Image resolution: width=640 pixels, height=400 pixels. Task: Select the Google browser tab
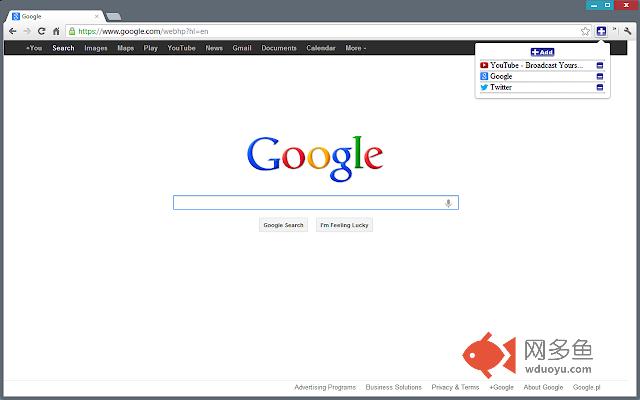coord(55,16)
